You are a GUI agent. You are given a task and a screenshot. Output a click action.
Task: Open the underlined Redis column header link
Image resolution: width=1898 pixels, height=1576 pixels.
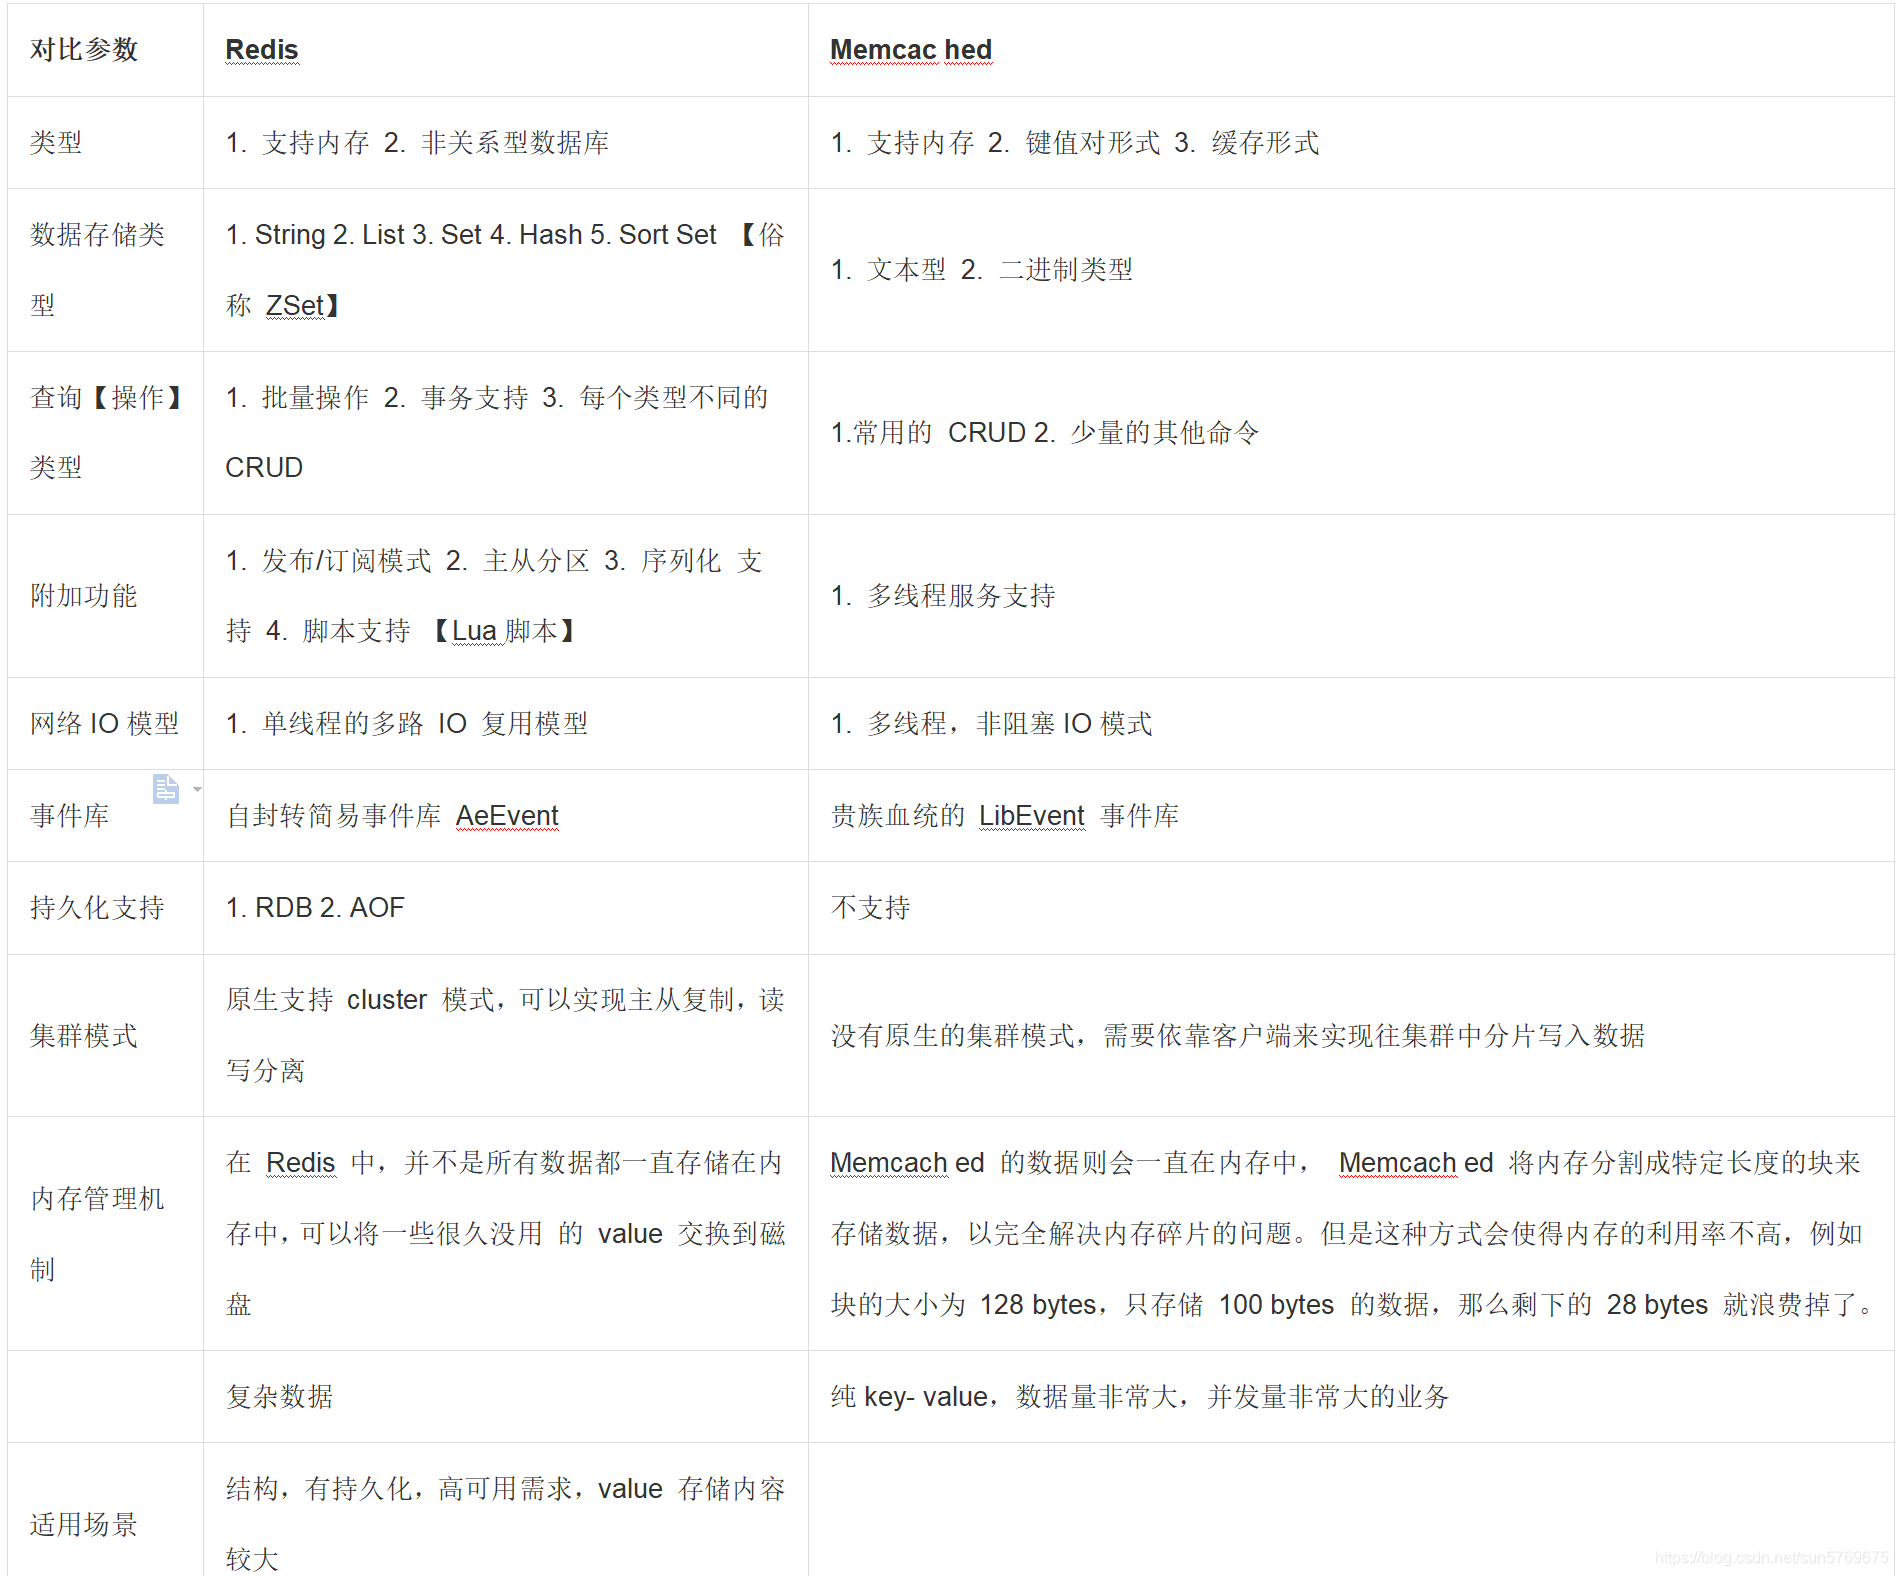[261, 48]
